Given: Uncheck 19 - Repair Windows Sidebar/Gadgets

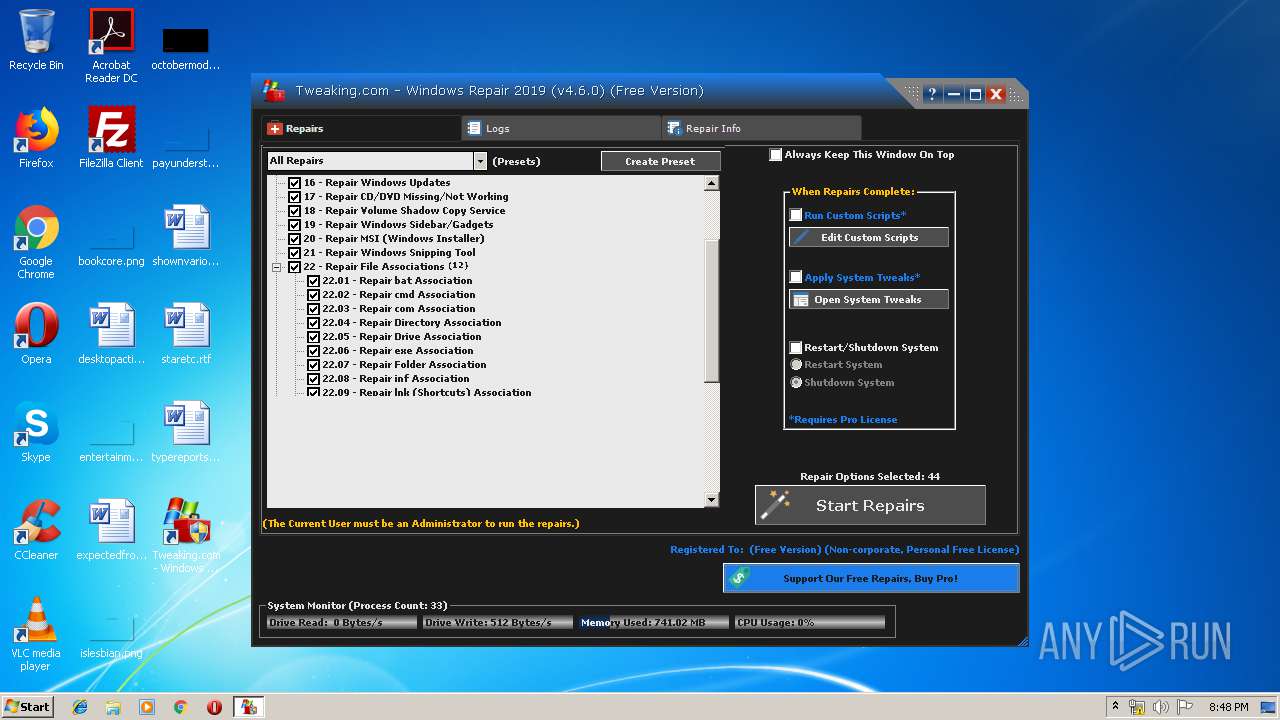Looking at the screenshot, I should [x=294, y=225].
